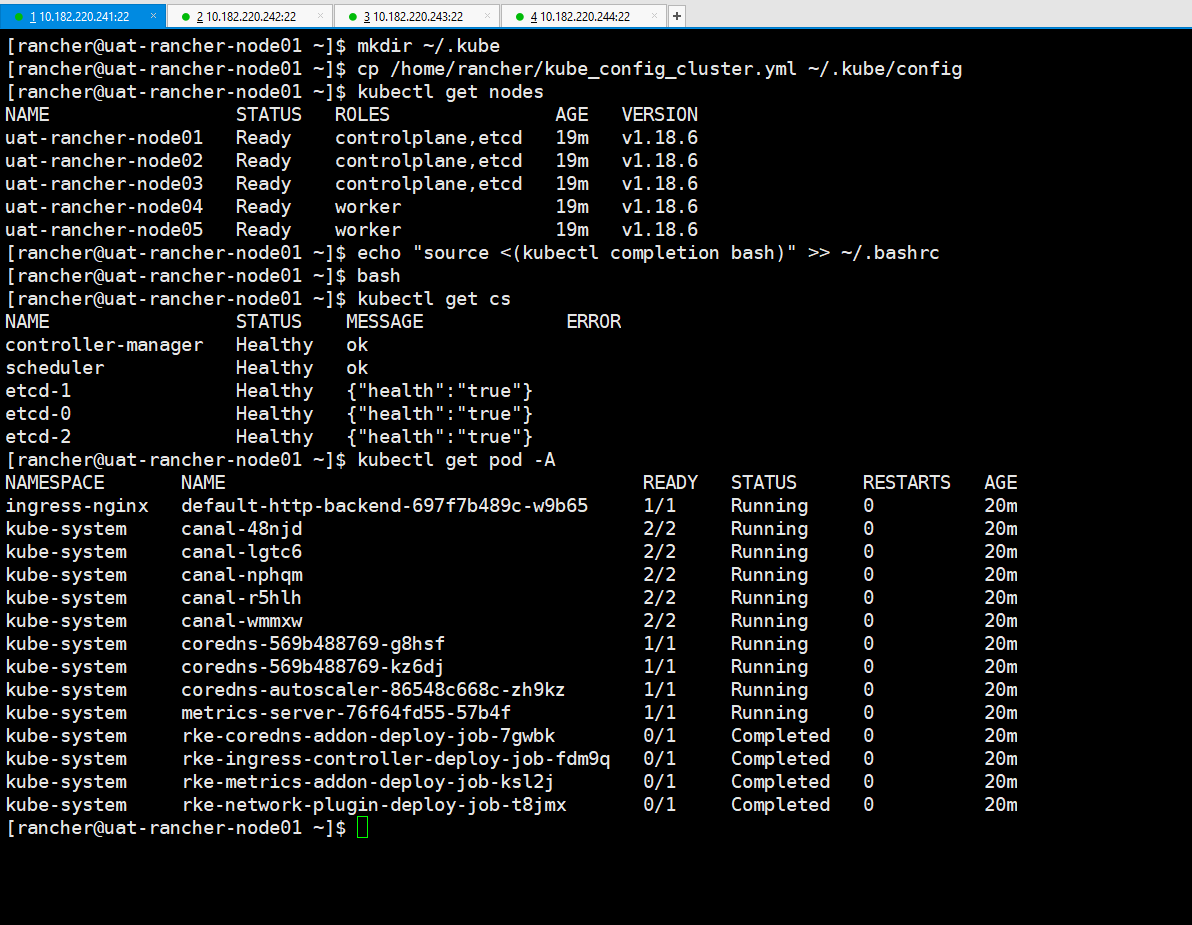Click the ingress-nginx namespace entry

[77, 506]
